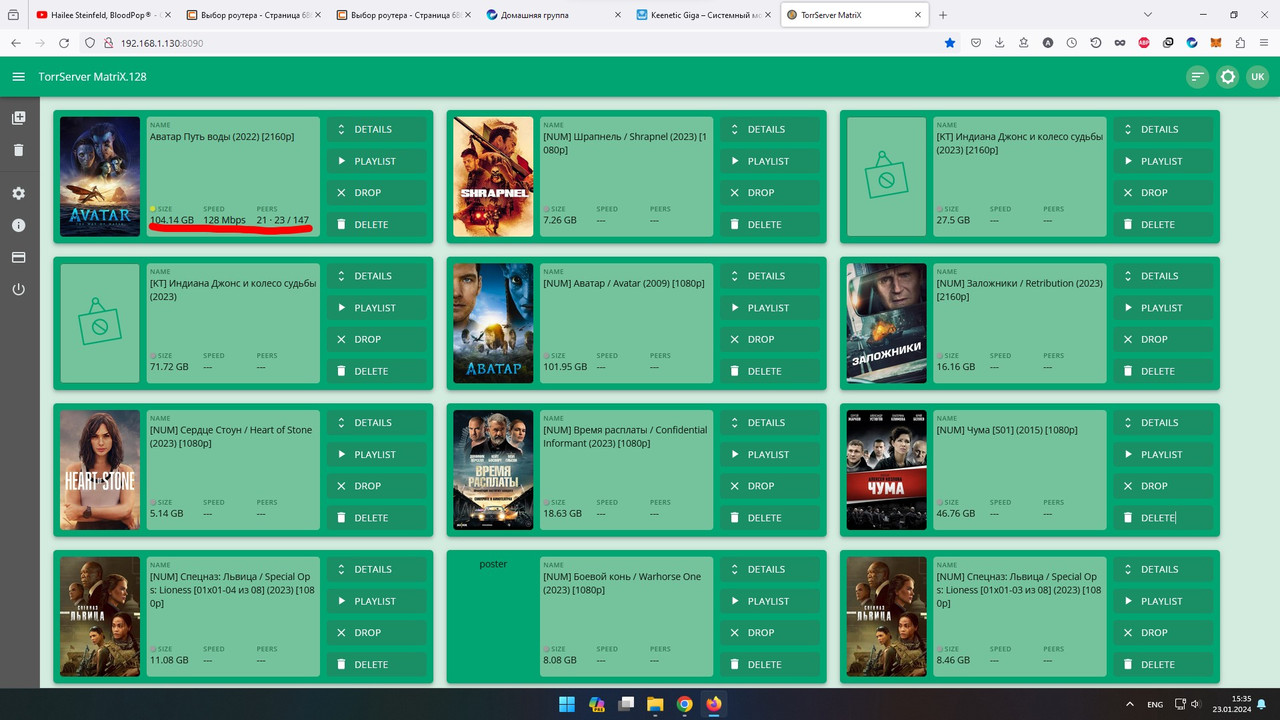Switch to the TorrServer MatriX tab
Screen dimensions: 1280x720
tap(854, 15)
